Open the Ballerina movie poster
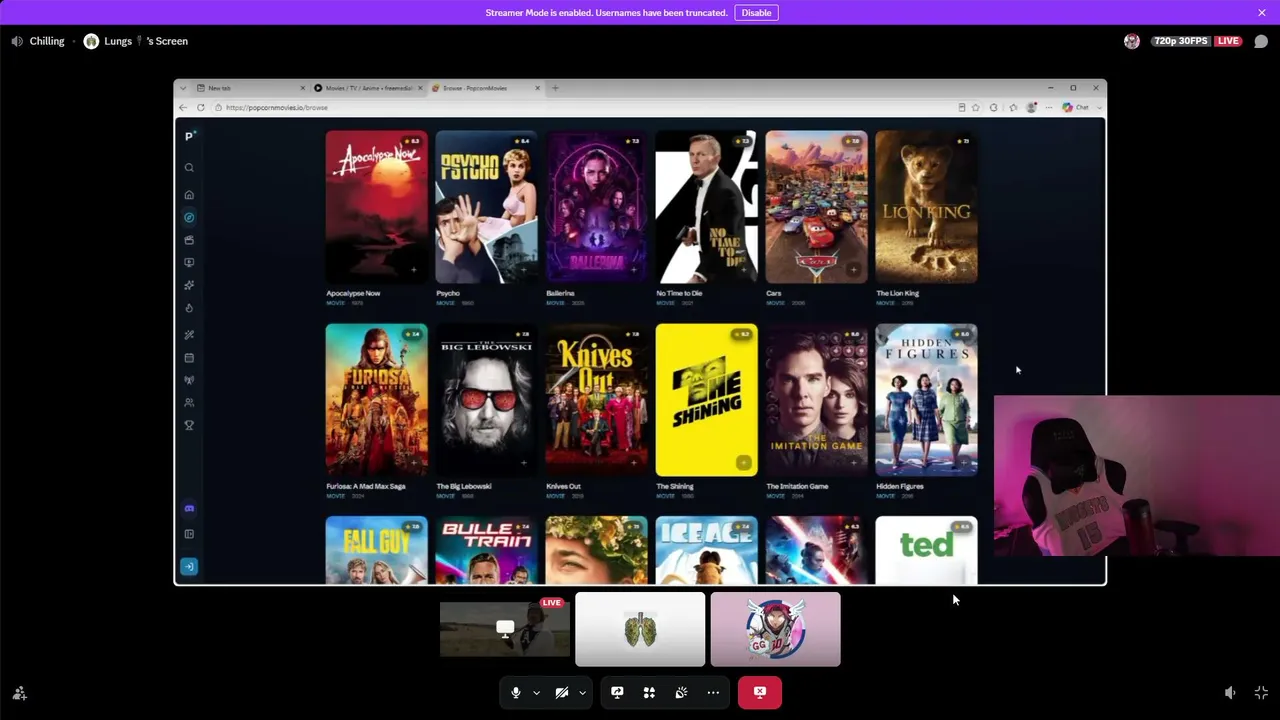Viewport: 1280px width, 720px height. [596, 207]
